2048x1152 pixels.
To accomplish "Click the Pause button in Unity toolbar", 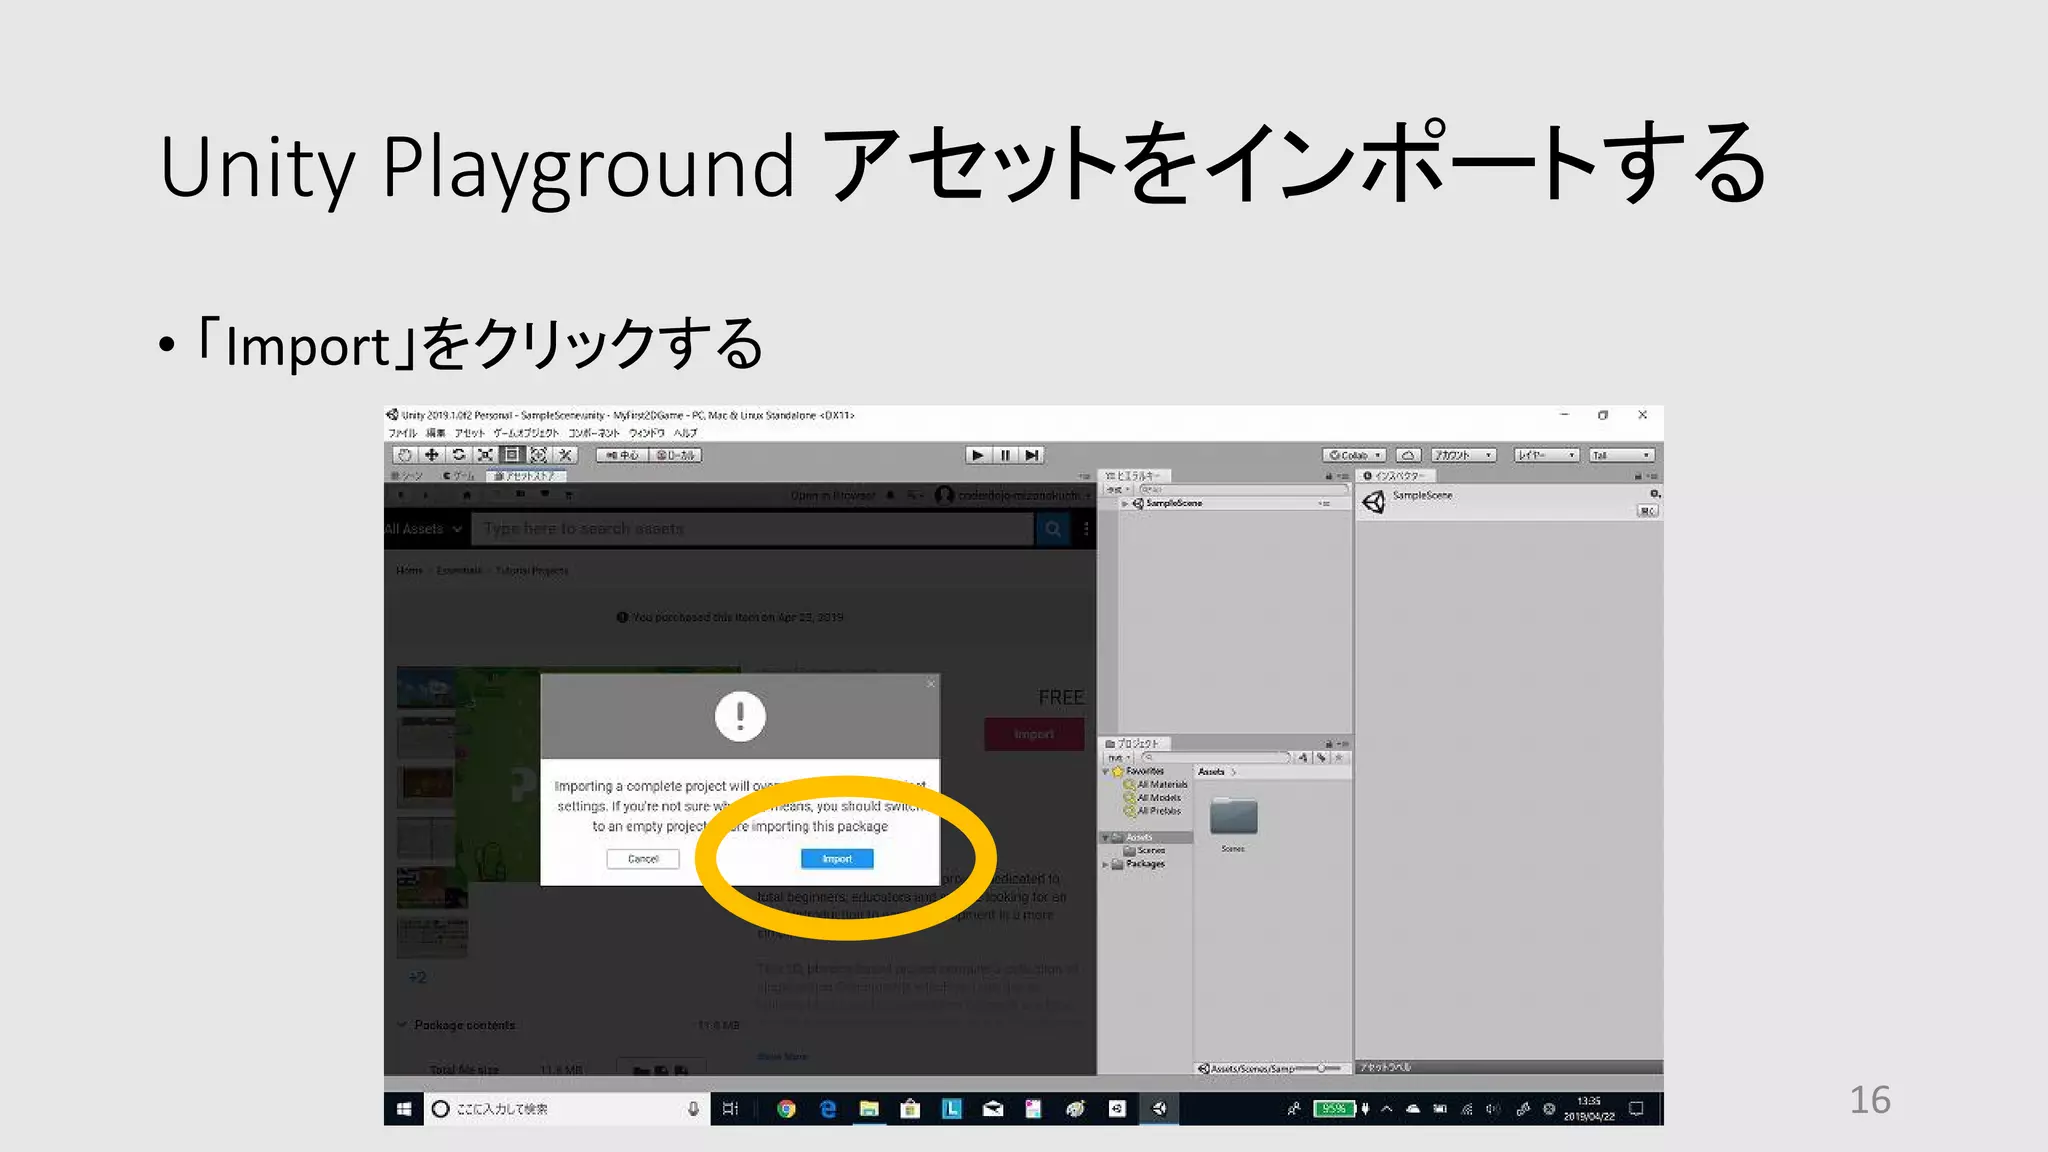I will coord(1005,455).
